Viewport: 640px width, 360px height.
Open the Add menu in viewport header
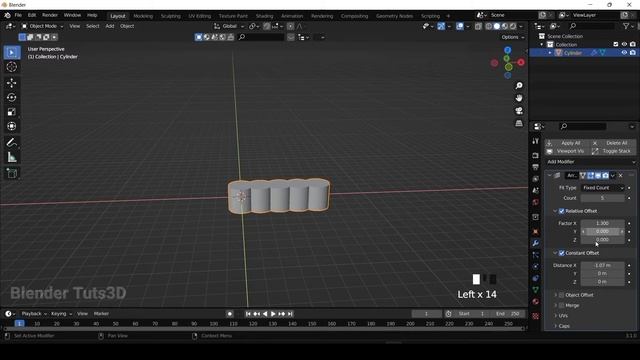click(110, 26)
